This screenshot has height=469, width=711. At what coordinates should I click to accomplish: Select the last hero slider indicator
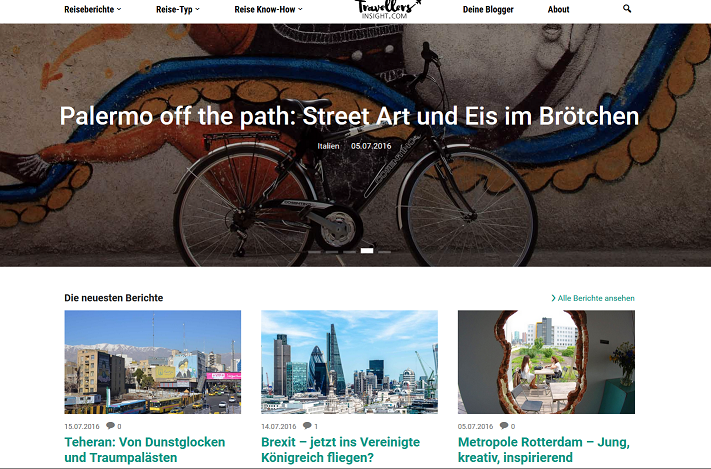coord(385,252)
